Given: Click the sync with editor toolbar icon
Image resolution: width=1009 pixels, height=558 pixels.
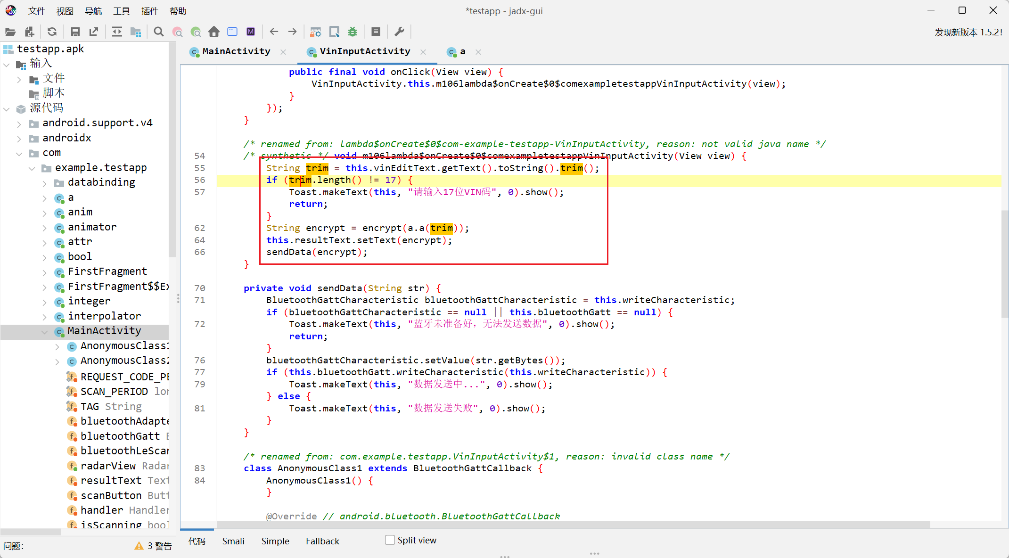Looking at the screenshot, I should (116, 32).
